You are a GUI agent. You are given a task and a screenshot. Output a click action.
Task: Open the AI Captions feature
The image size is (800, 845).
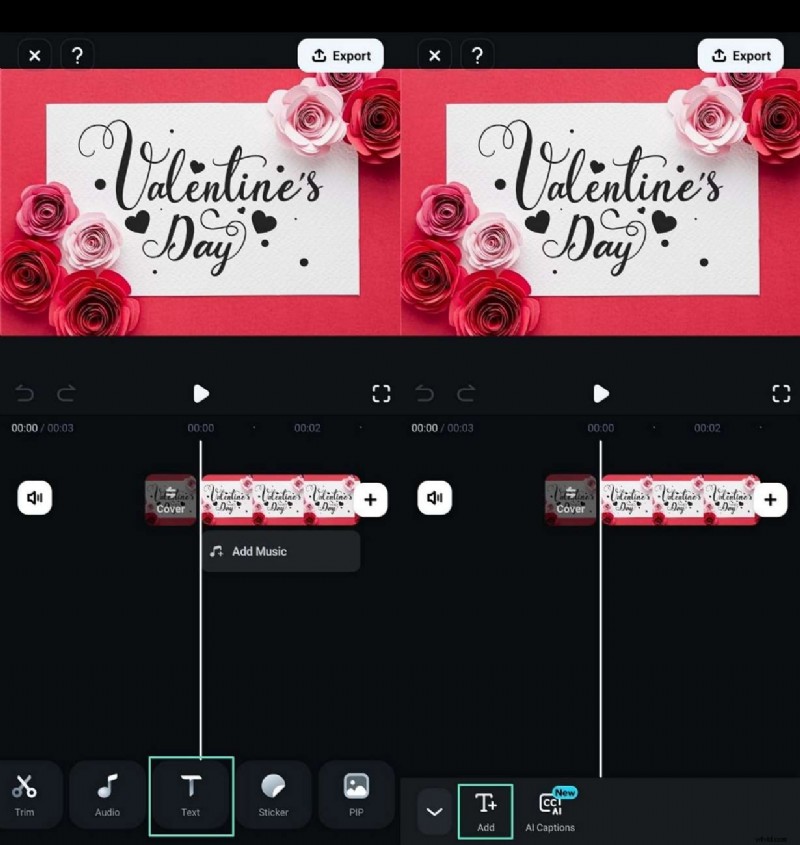coord(550,810)
